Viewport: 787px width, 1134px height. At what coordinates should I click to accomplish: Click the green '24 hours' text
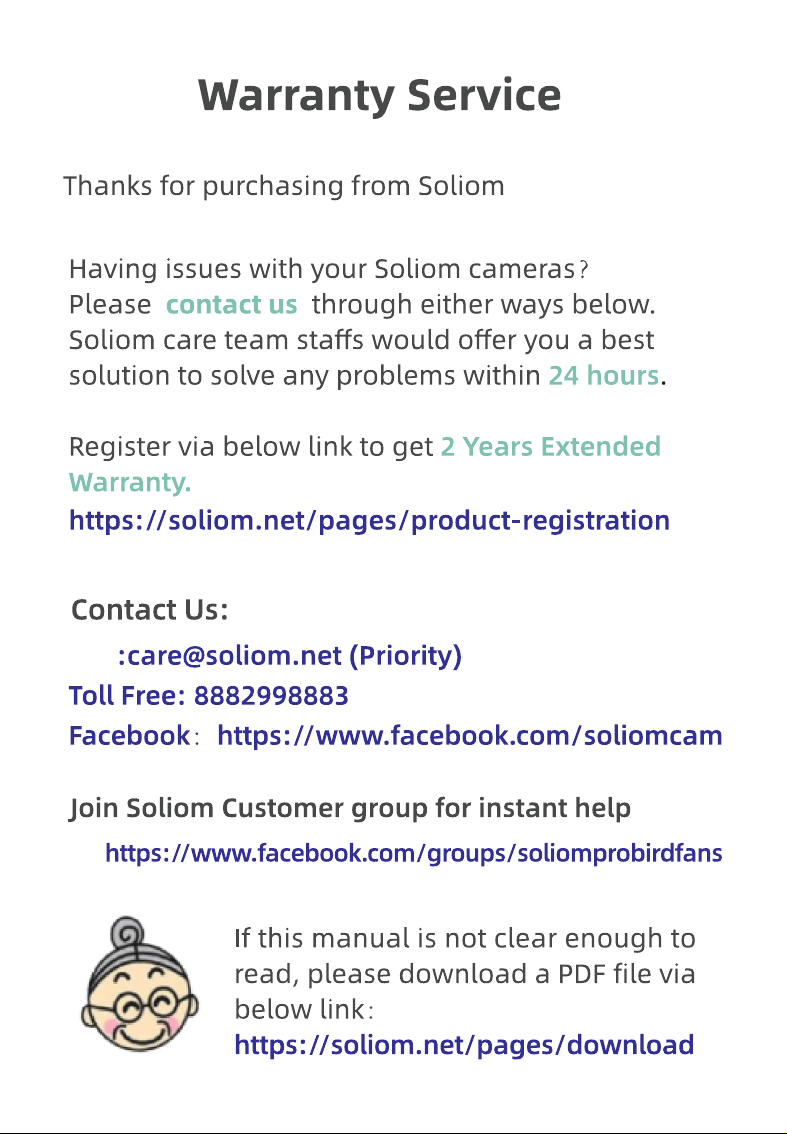click(x=603, y=375)
